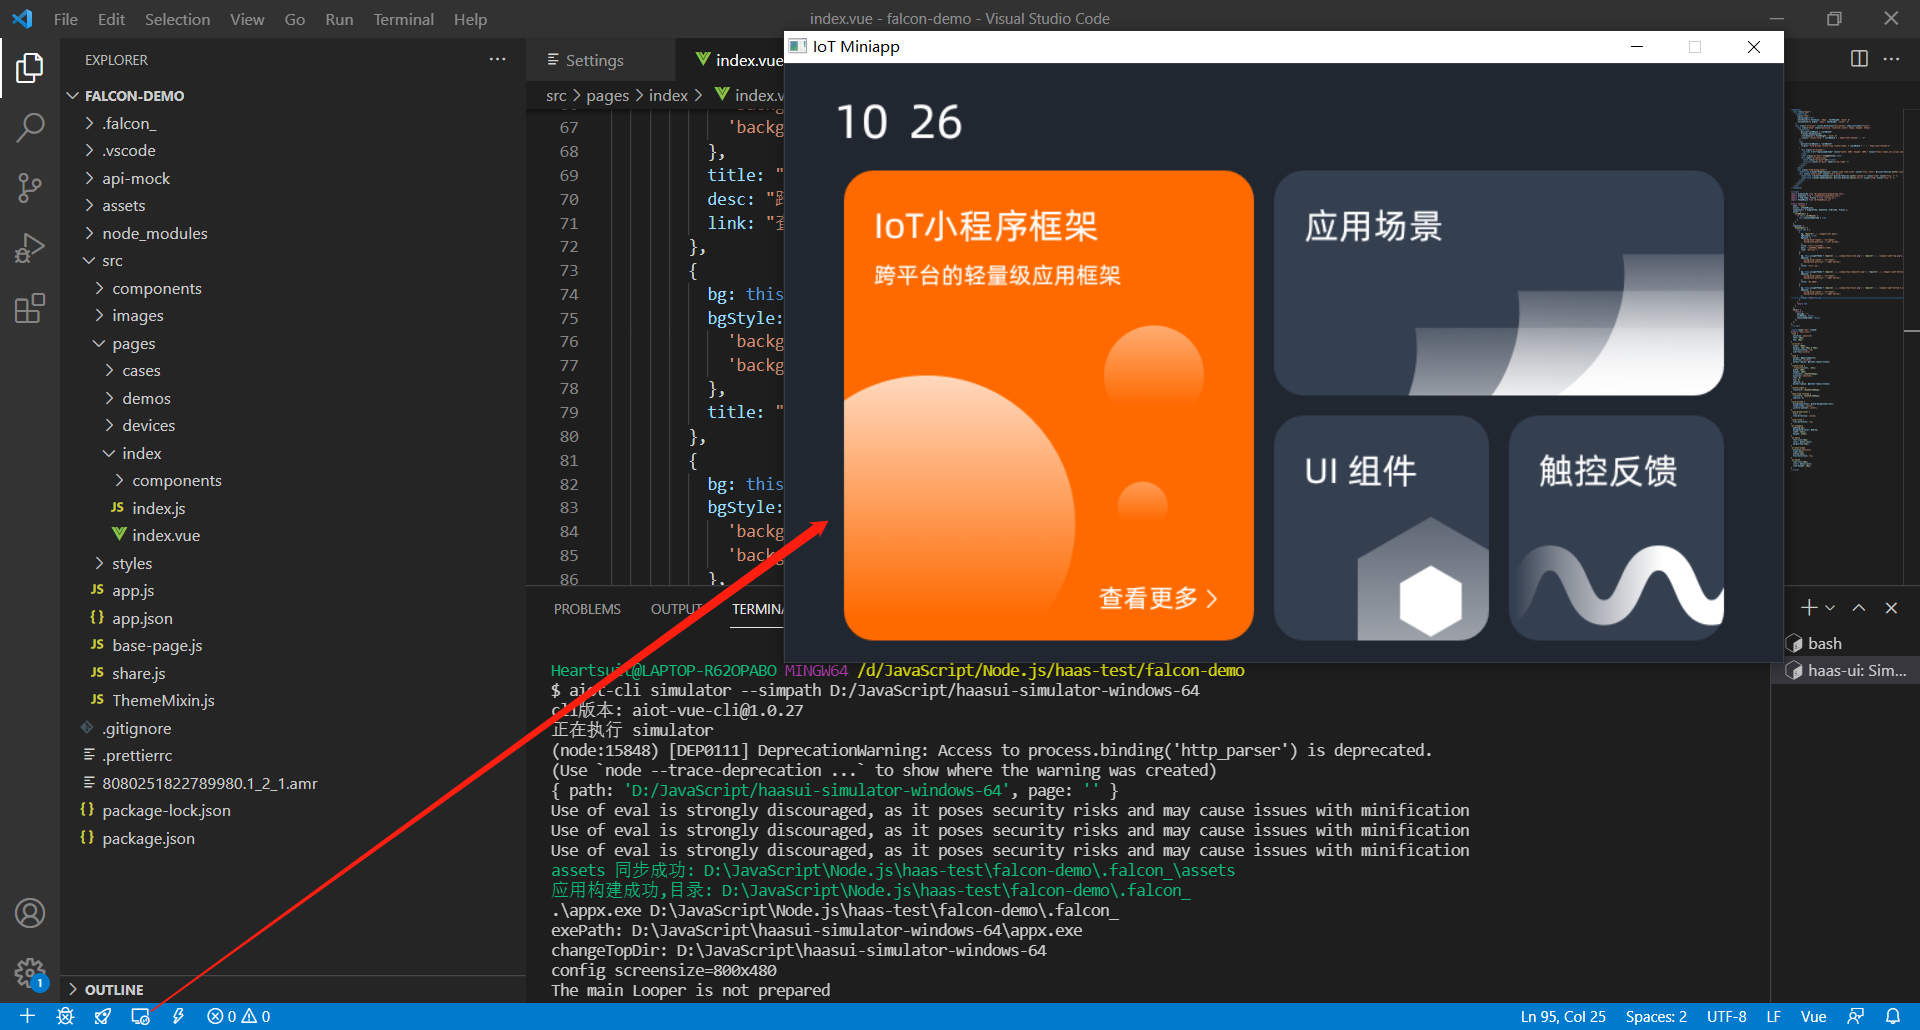Click the rocket icon in the status bar
This screenshot has width=1920, height=1030.
tap(102, 1016)
